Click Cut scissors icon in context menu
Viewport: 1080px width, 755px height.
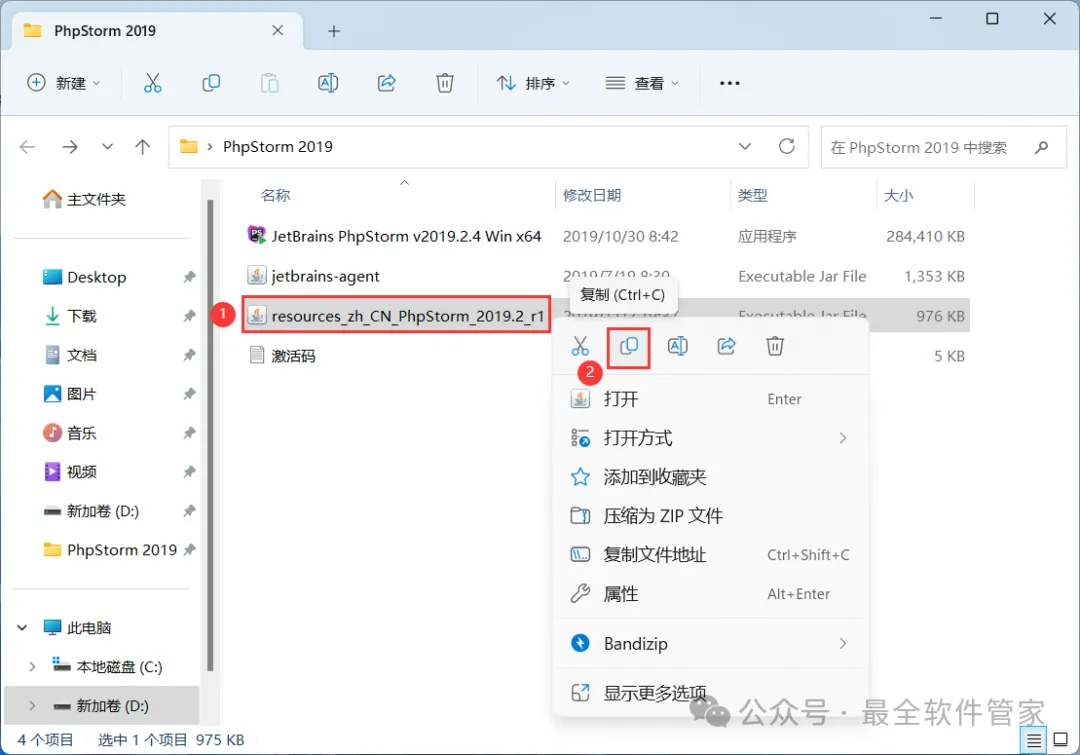click(580, 346)
